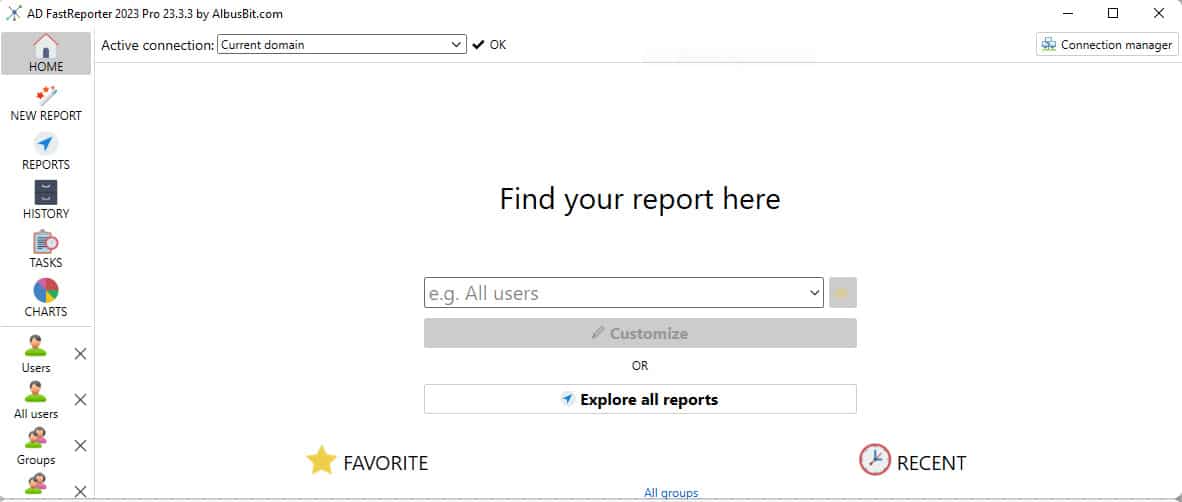Go to the HOME section
This screenshot has width=1182, height=502.
coord(46,54)
